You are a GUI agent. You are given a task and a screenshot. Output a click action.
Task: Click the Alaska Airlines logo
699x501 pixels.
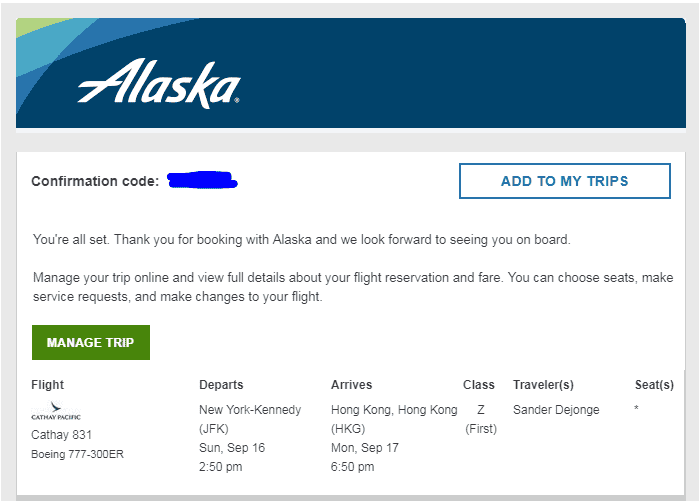tap(158, 82)
